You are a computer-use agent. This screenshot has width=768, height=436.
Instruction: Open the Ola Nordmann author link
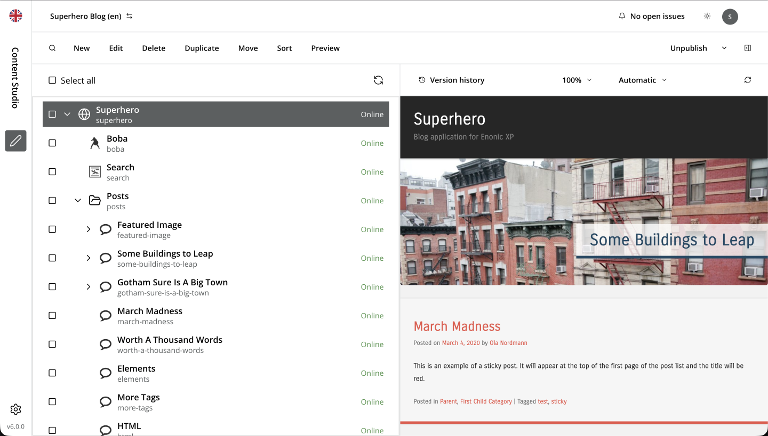point(508,343)
